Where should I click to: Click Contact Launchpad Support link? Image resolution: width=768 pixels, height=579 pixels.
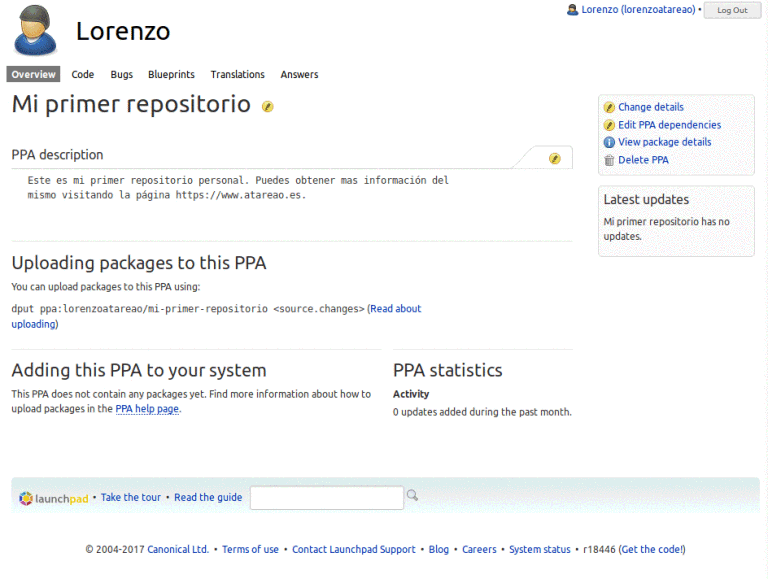(x=354, y=550)
